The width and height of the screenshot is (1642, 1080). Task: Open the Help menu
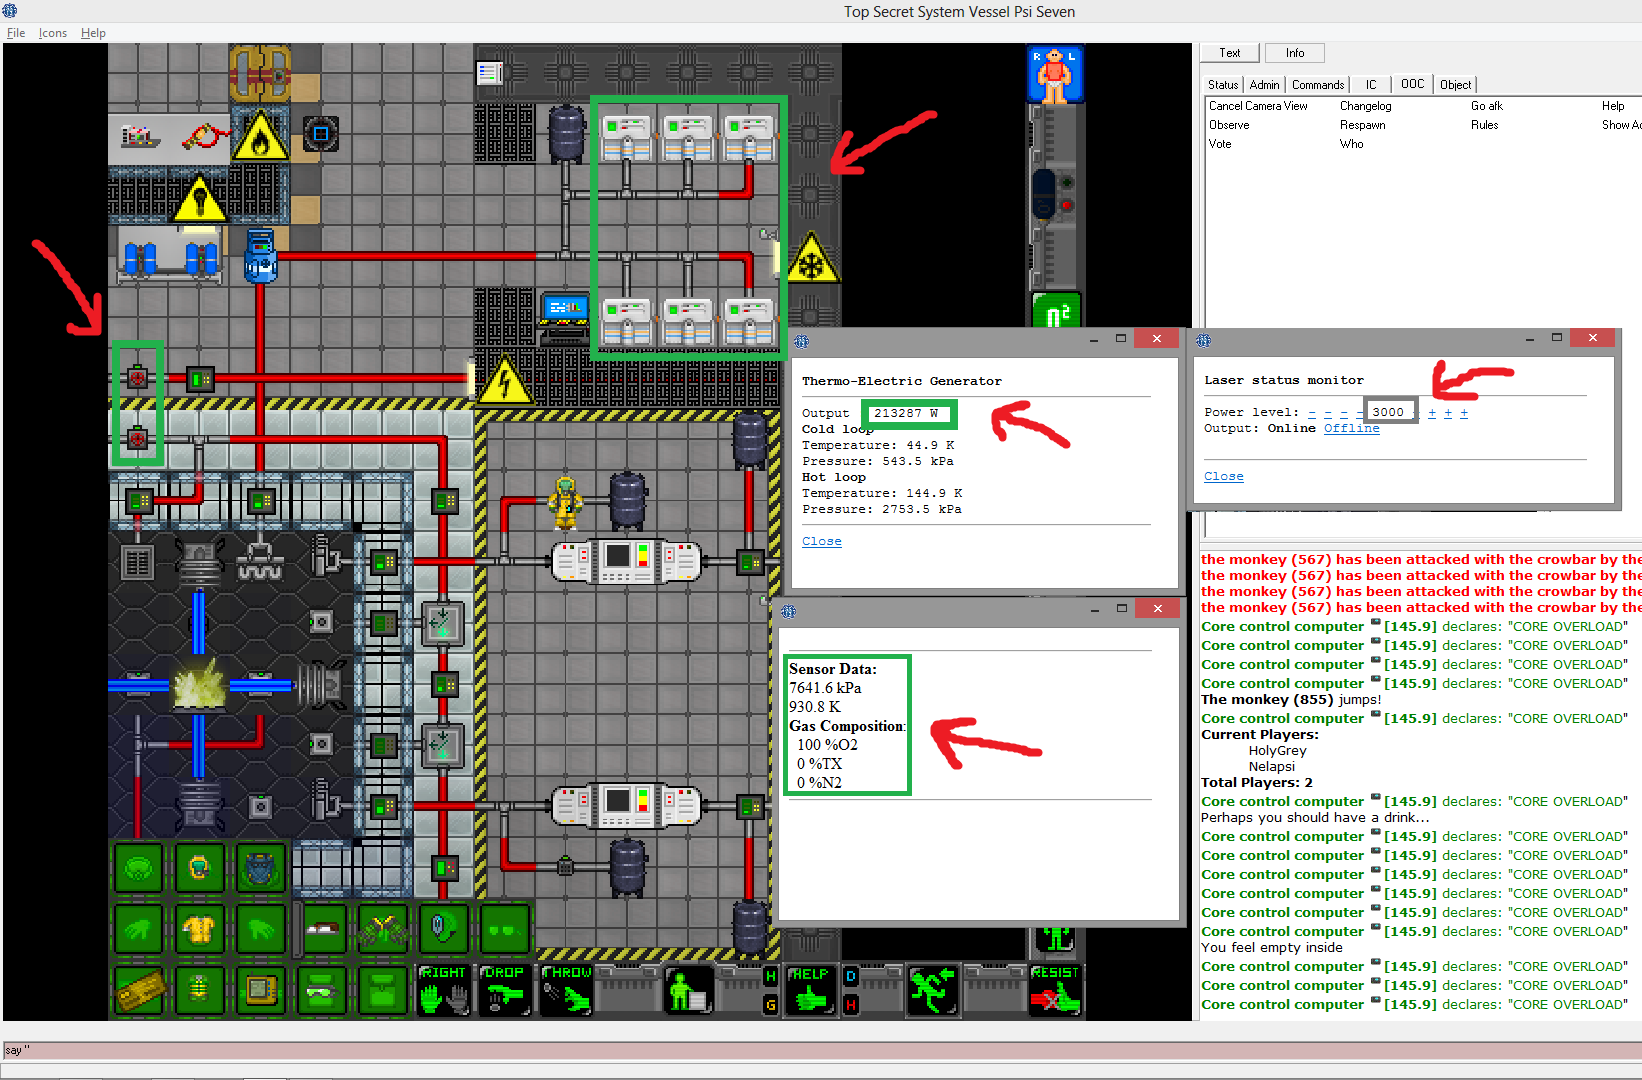93,33
